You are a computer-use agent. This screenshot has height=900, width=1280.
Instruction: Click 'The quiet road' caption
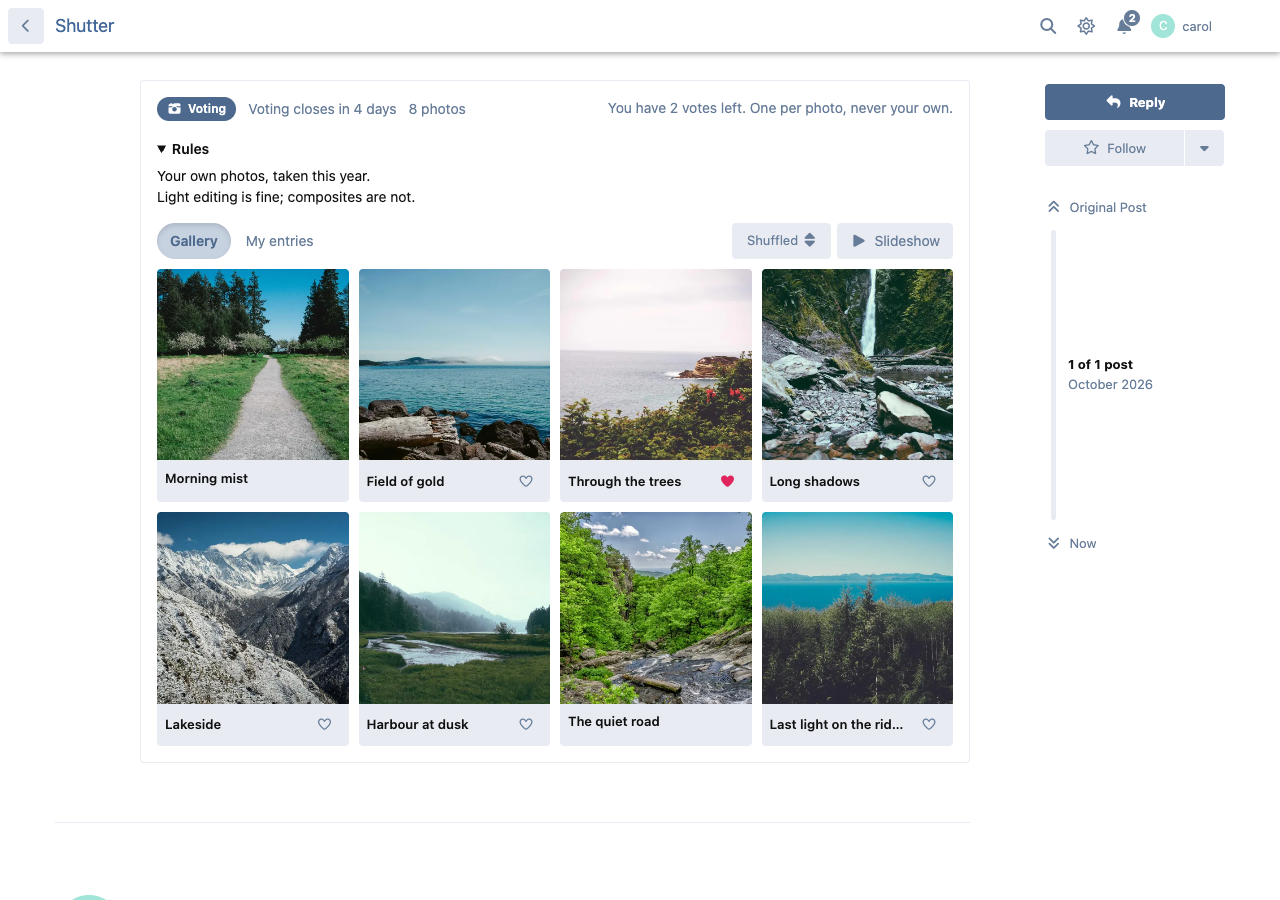pos(614,721)
